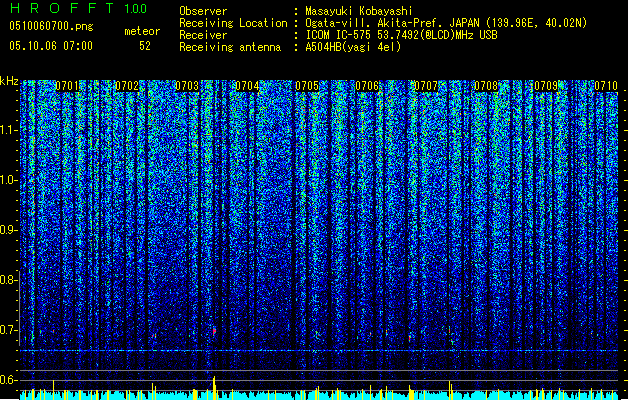Viewport: 629px width, 400px height.
Task: Click the 0701 time marker
Action: (67, 86)
